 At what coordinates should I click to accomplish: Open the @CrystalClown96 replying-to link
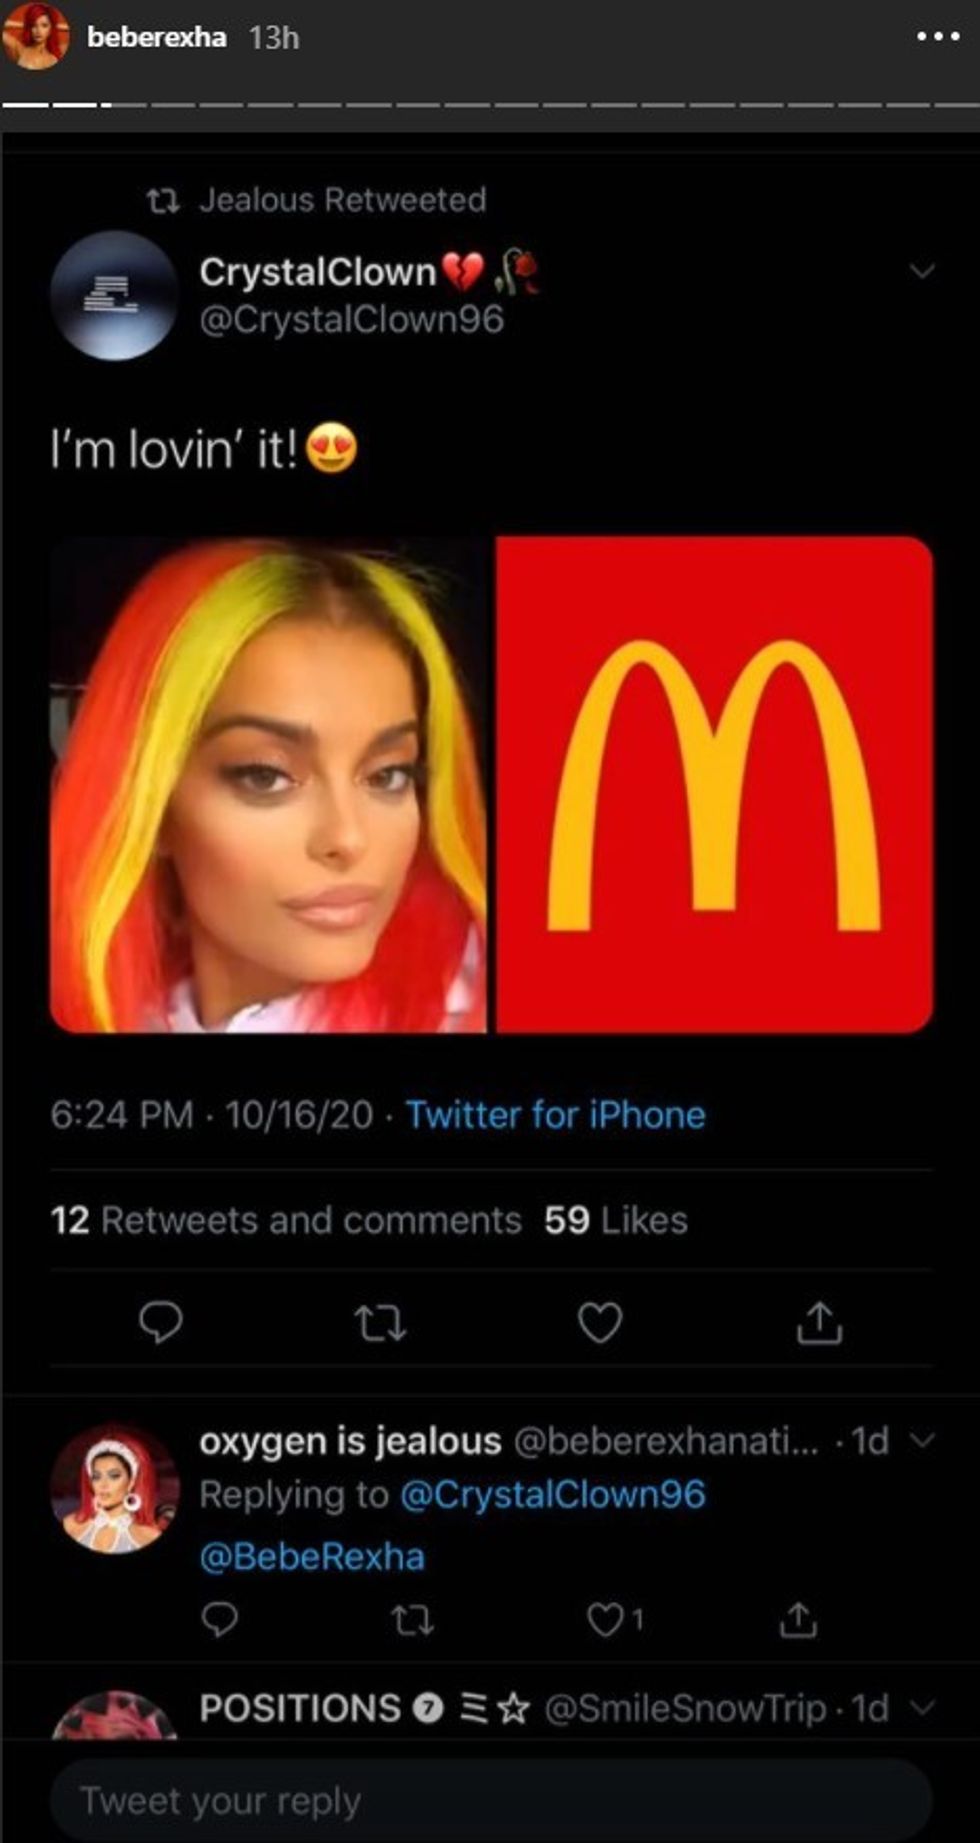pyautogui.click(x=553, y=1494)
